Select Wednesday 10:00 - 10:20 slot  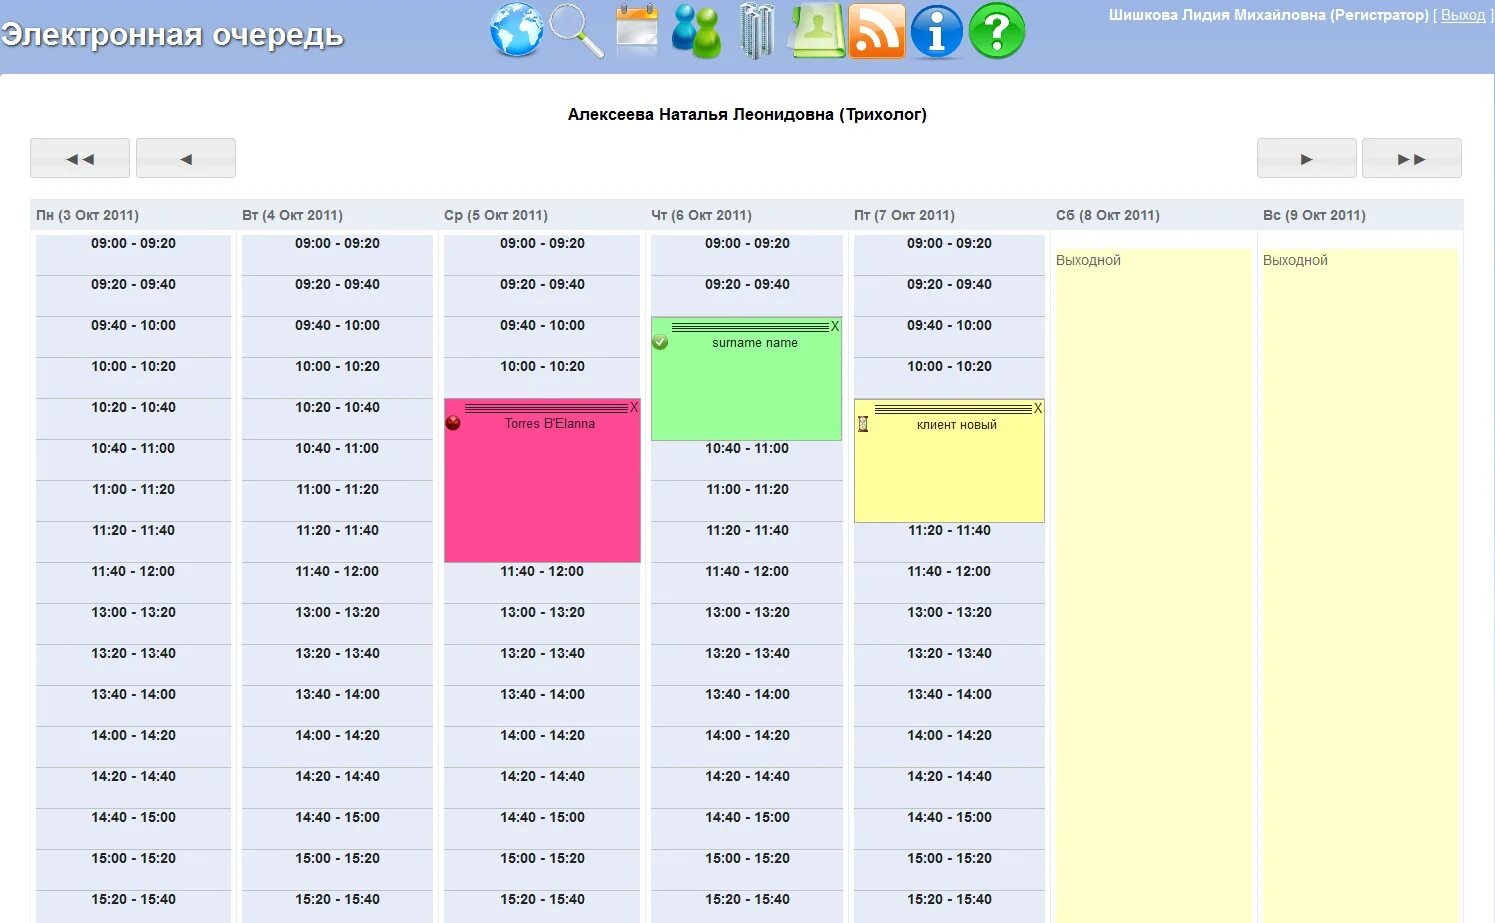[542, 377]
